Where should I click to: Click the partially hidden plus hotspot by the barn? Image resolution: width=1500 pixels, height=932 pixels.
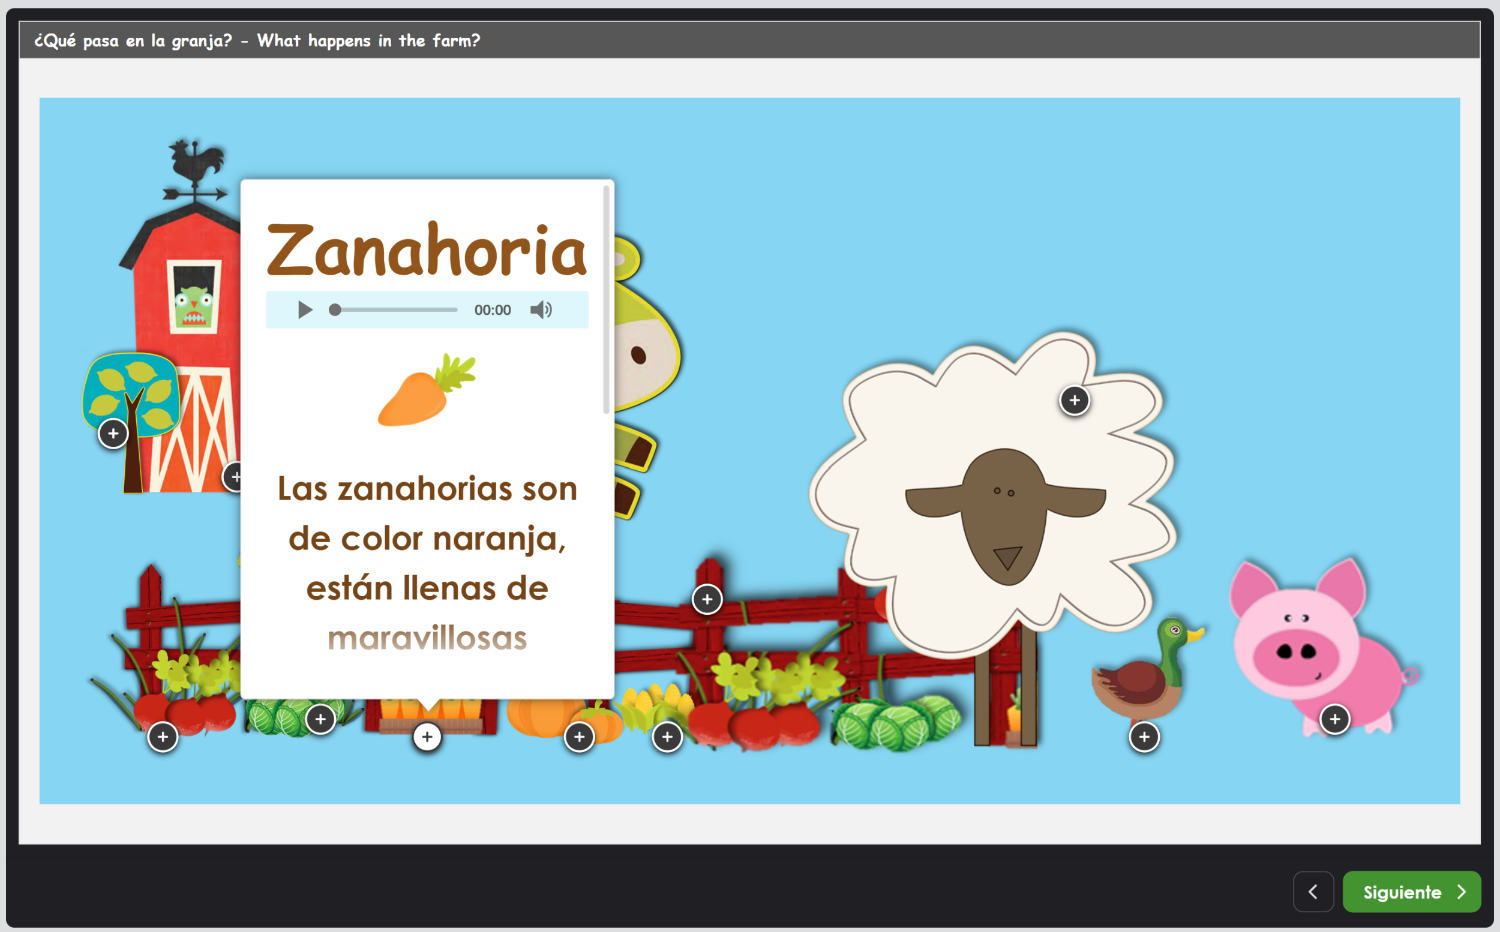pyautogui.click(x=233, y=477)
